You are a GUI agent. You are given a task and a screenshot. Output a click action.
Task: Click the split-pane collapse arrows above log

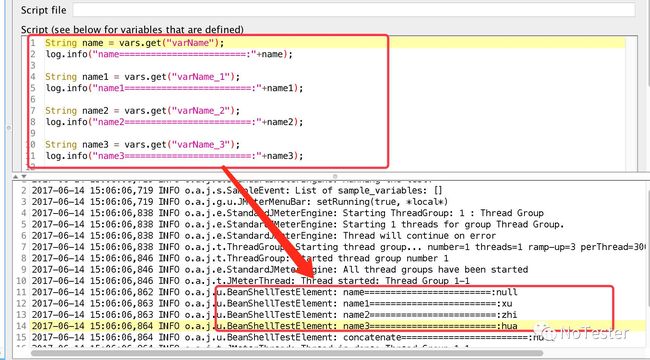click(19, 176)
